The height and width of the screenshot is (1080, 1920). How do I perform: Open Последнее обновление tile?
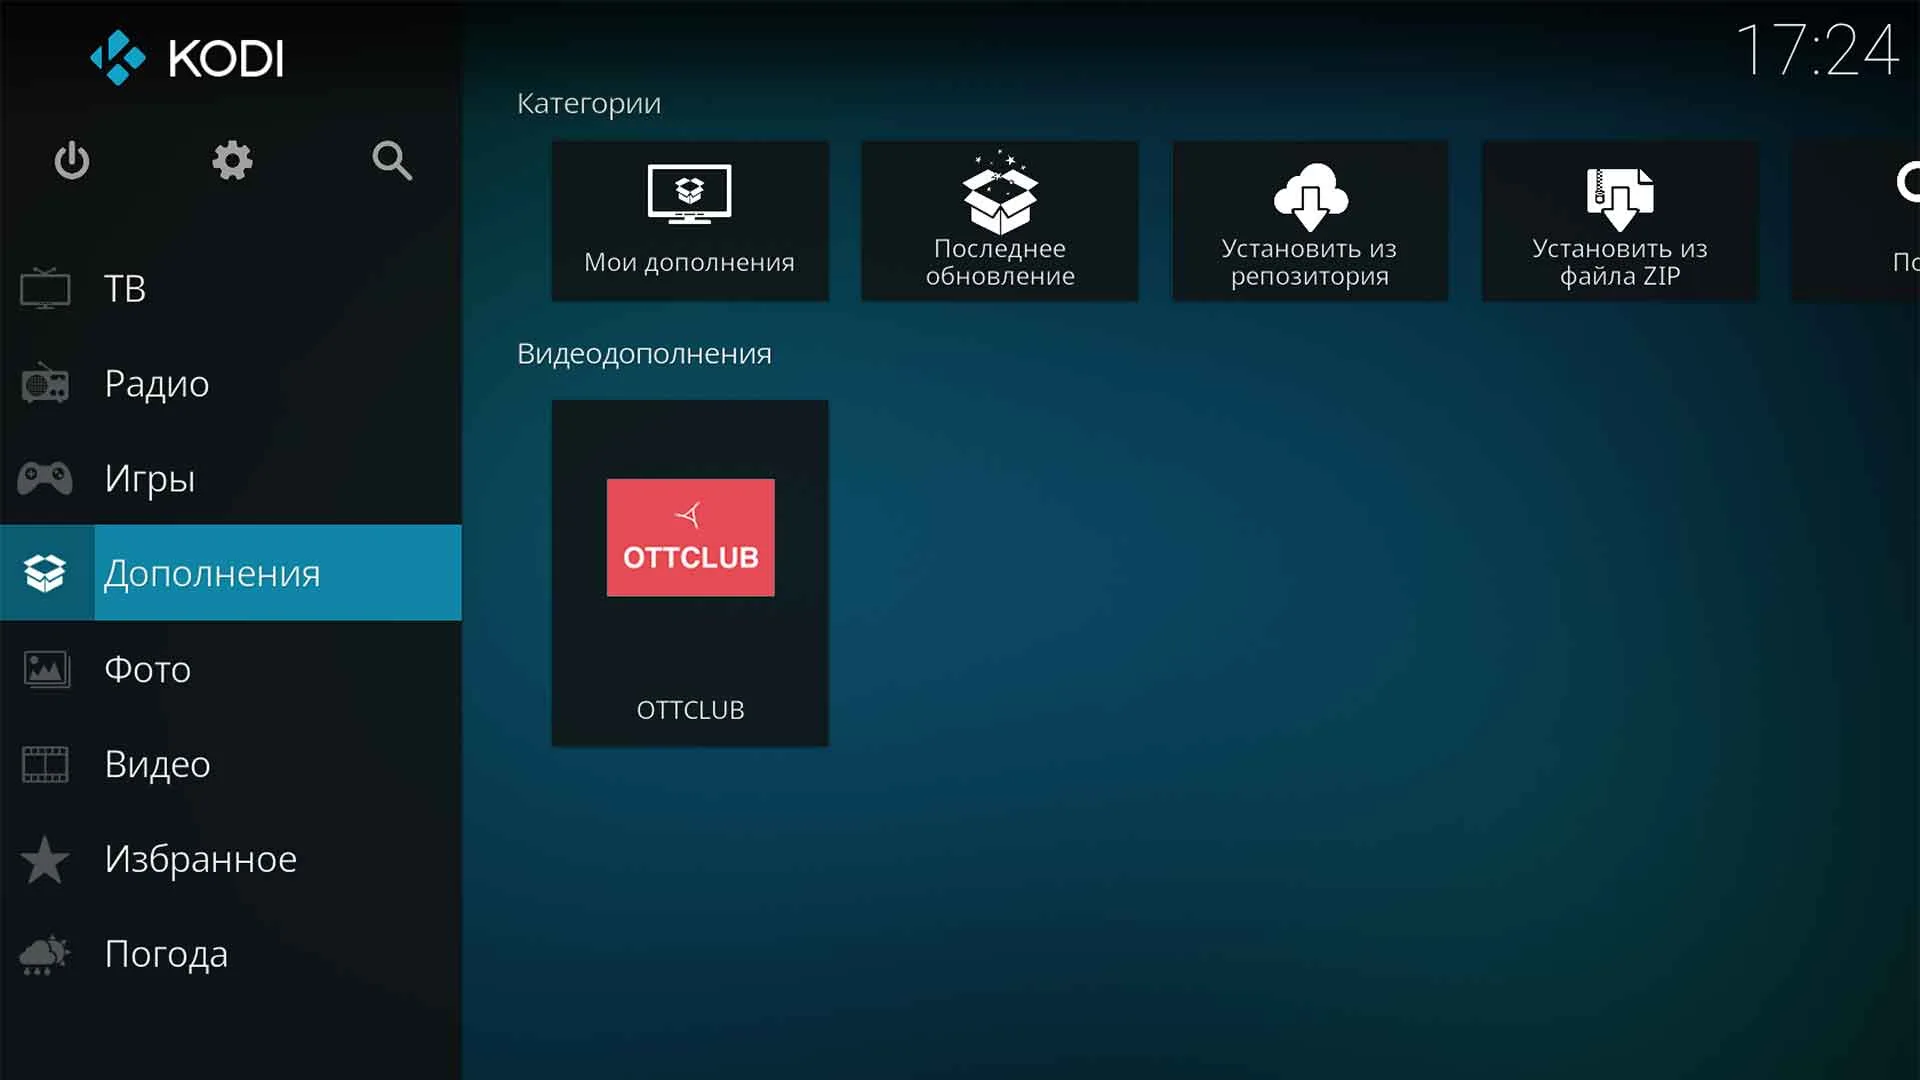[999, 220]
